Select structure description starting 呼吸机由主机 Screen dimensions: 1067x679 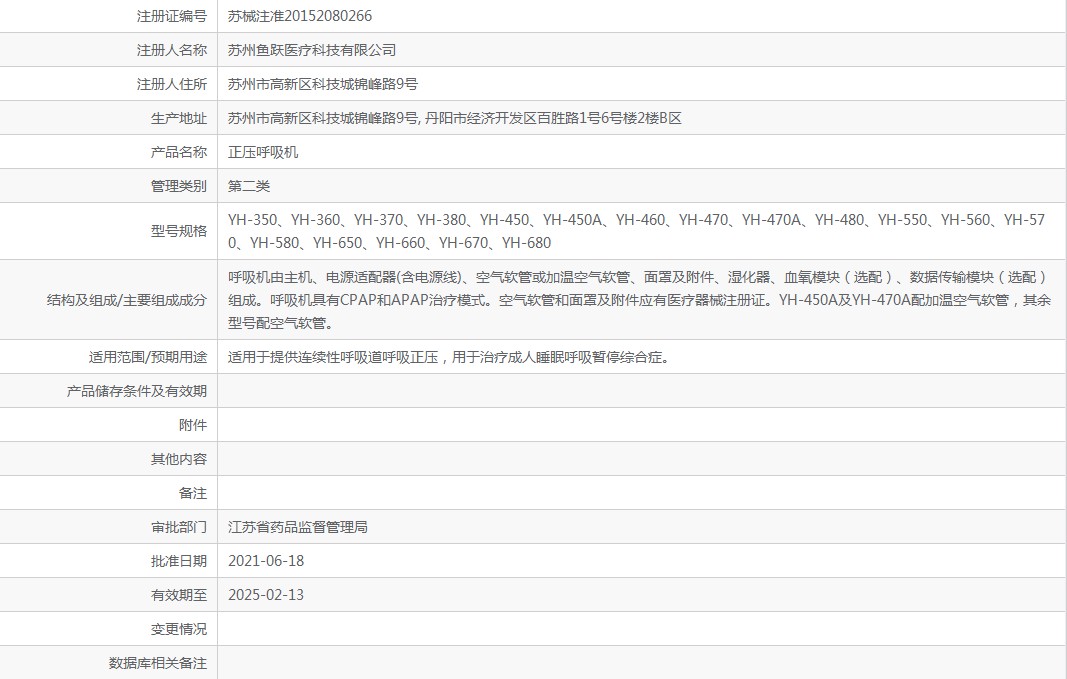click(x=639, y=300)
